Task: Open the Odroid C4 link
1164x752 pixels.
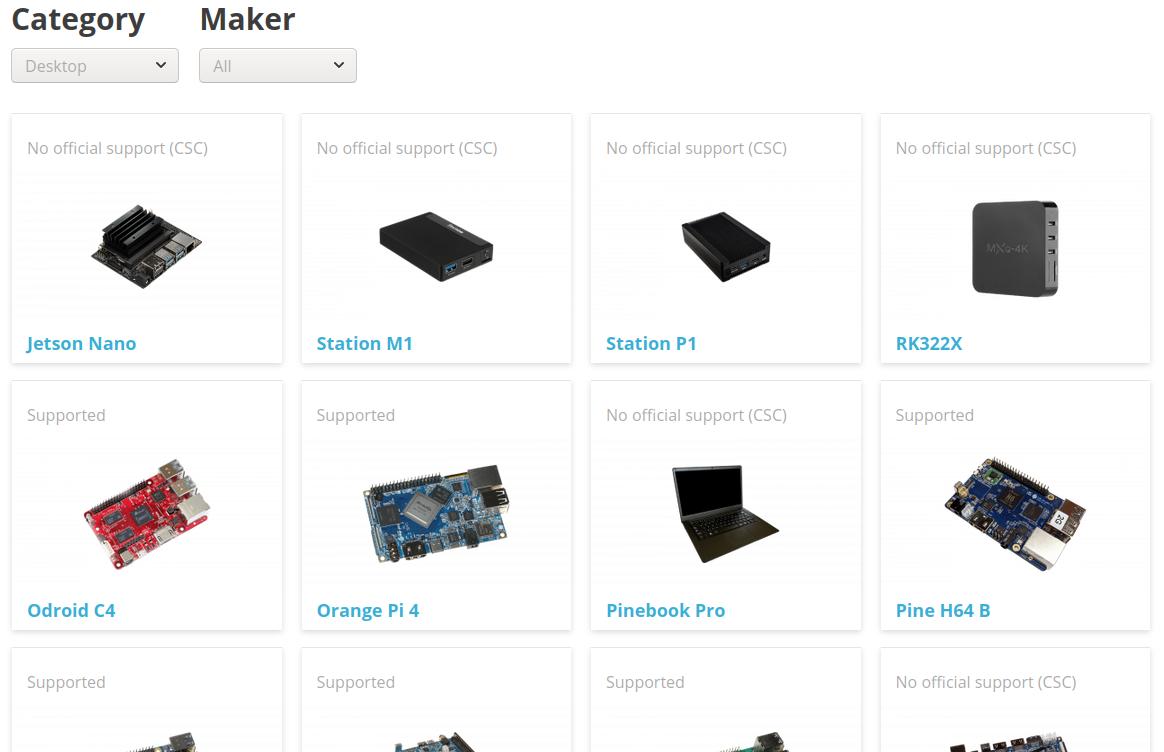Action: (71, 611)
